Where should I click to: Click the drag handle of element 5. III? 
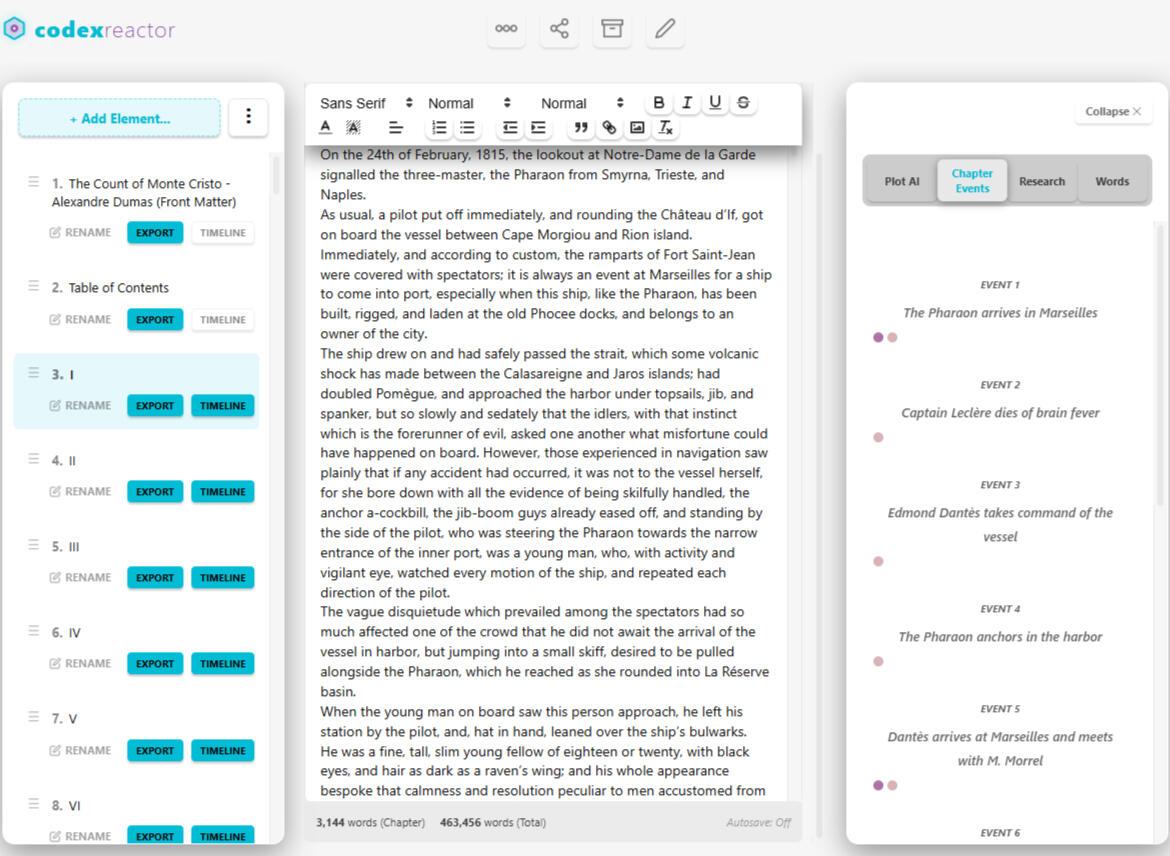(x=34, y=545)
